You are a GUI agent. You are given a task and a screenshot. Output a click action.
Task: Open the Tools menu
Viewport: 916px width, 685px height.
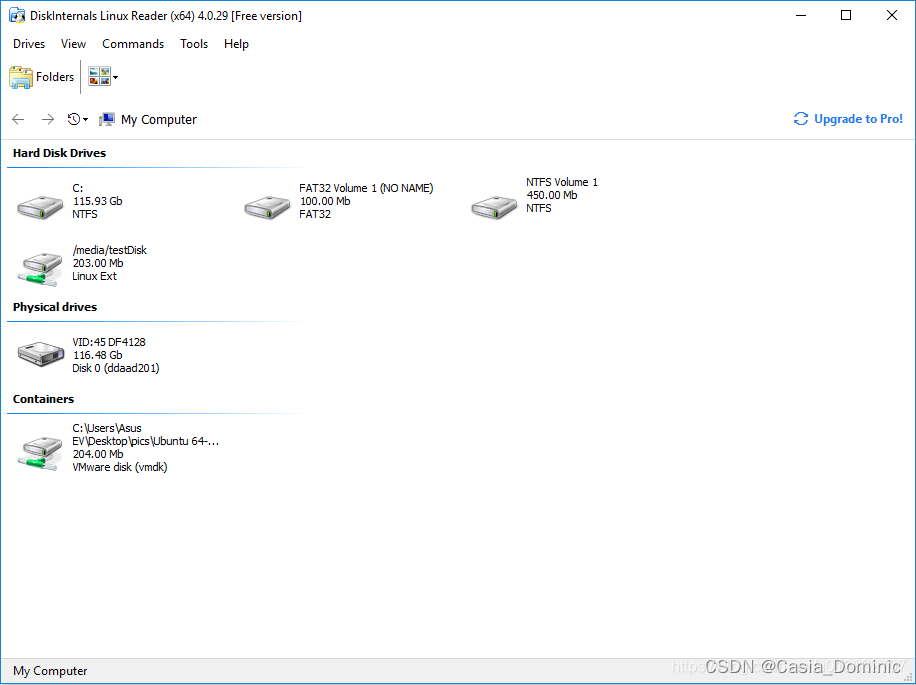(194, 44)
